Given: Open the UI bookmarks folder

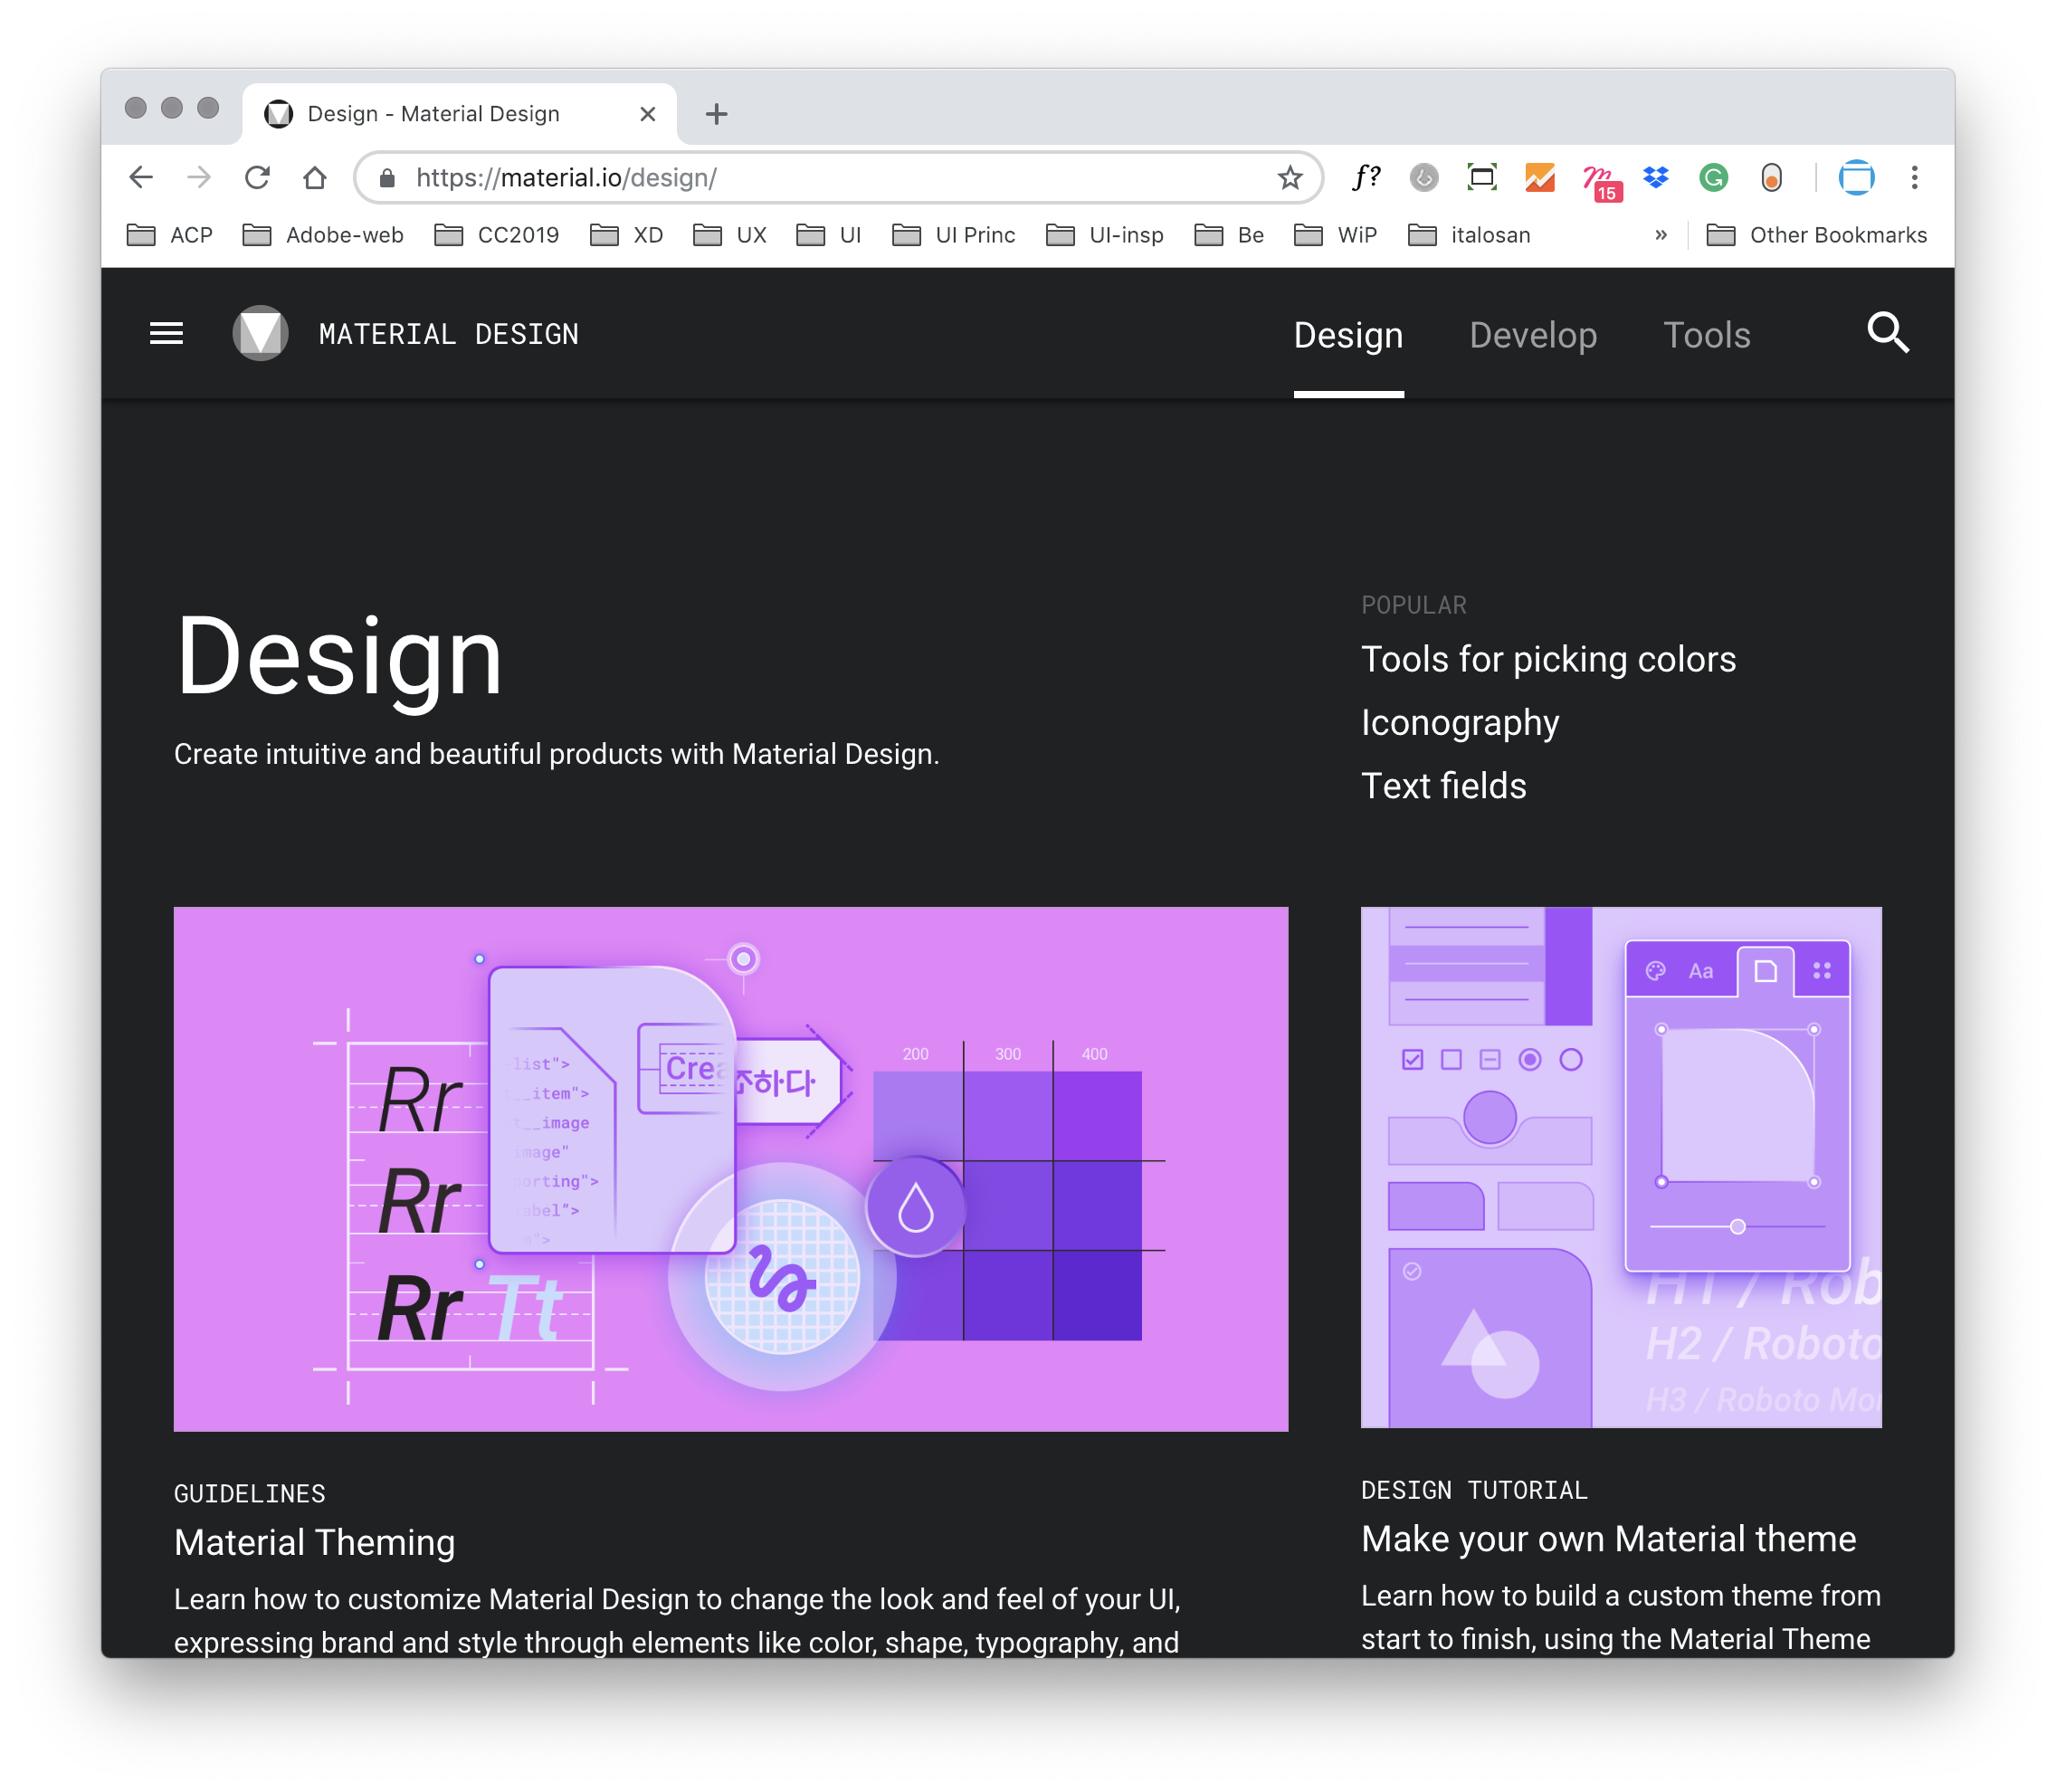Looking at the screenshot, I should 829,235.
